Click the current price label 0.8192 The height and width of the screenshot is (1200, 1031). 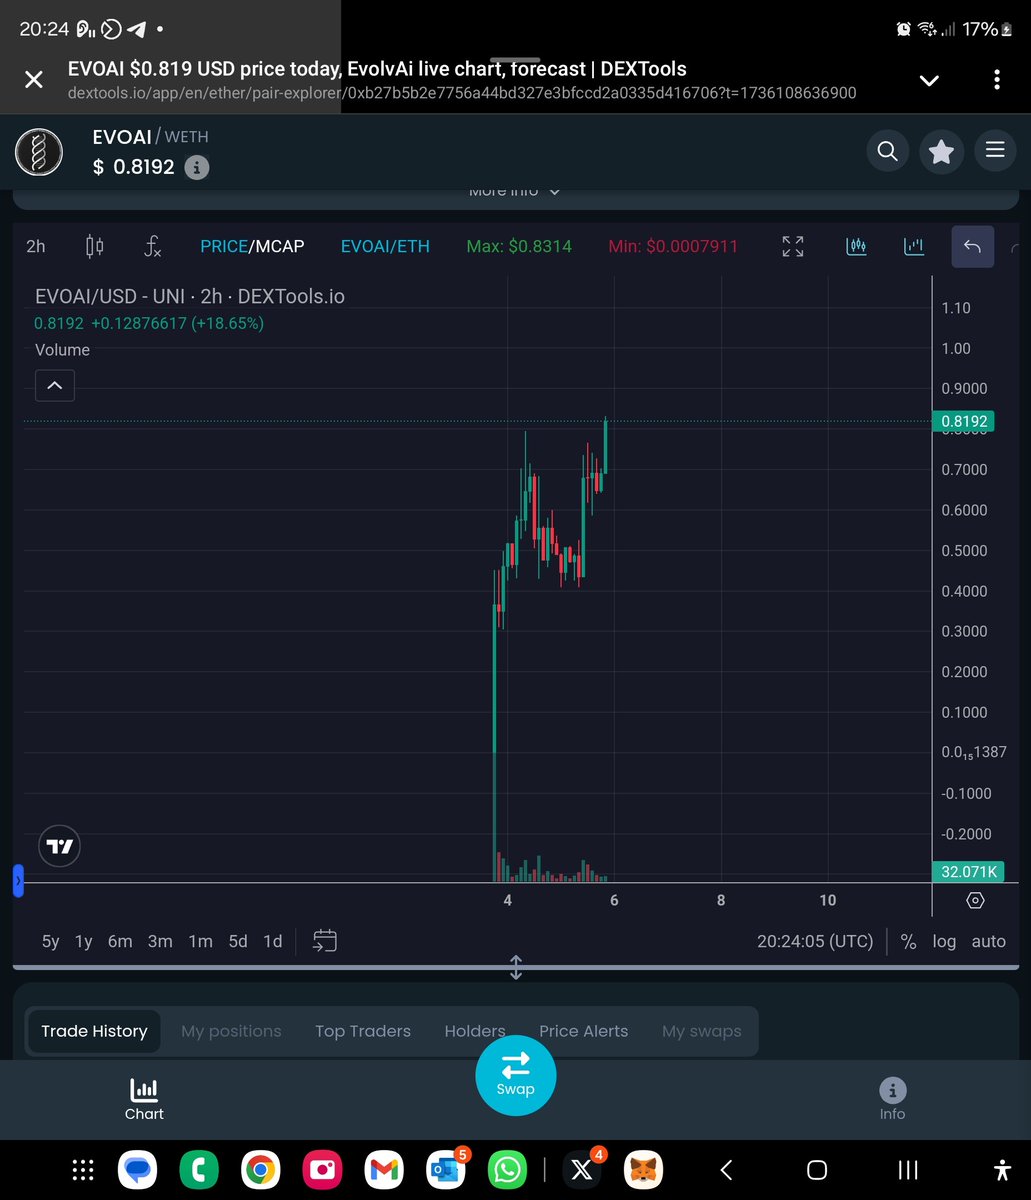click(x=965, y=422)
